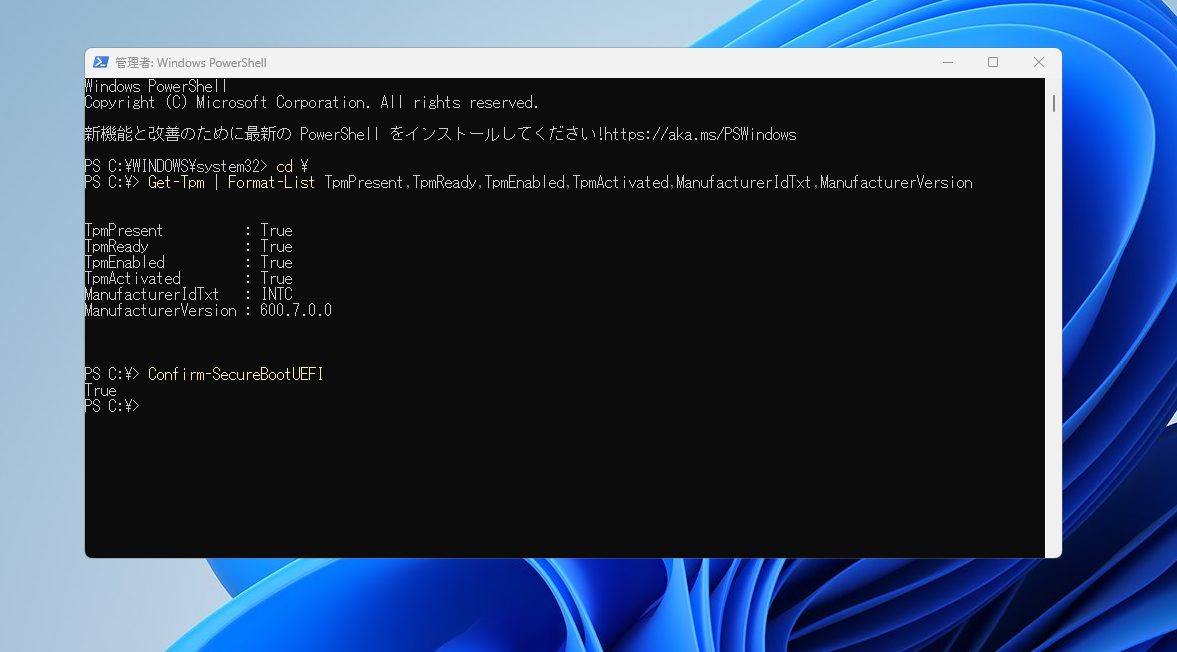Click the 'TpmActivated' output row label
Viewport: 1177px width, 652px height.
pyautogui.click(x=133, y=278)
